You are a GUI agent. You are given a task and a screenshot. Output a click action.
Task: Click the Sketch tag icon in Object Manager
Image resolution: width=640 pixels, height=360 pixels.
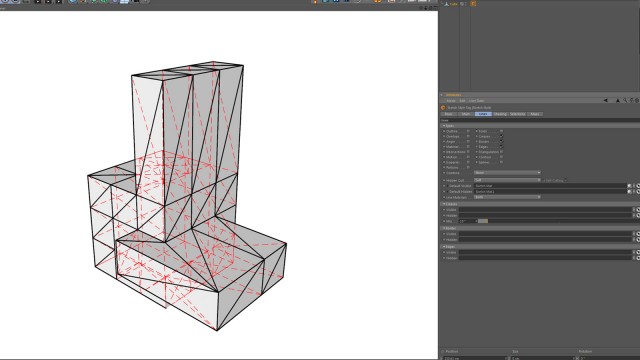(x=473, y=4)
